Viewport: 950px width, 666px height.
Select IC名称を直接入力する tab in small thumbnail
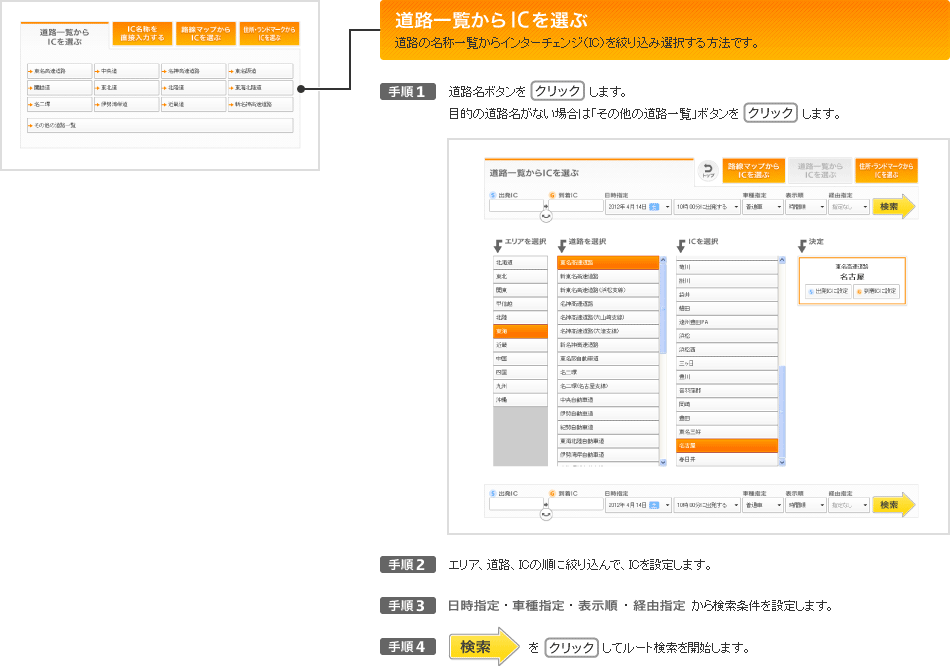coord(142,33)
